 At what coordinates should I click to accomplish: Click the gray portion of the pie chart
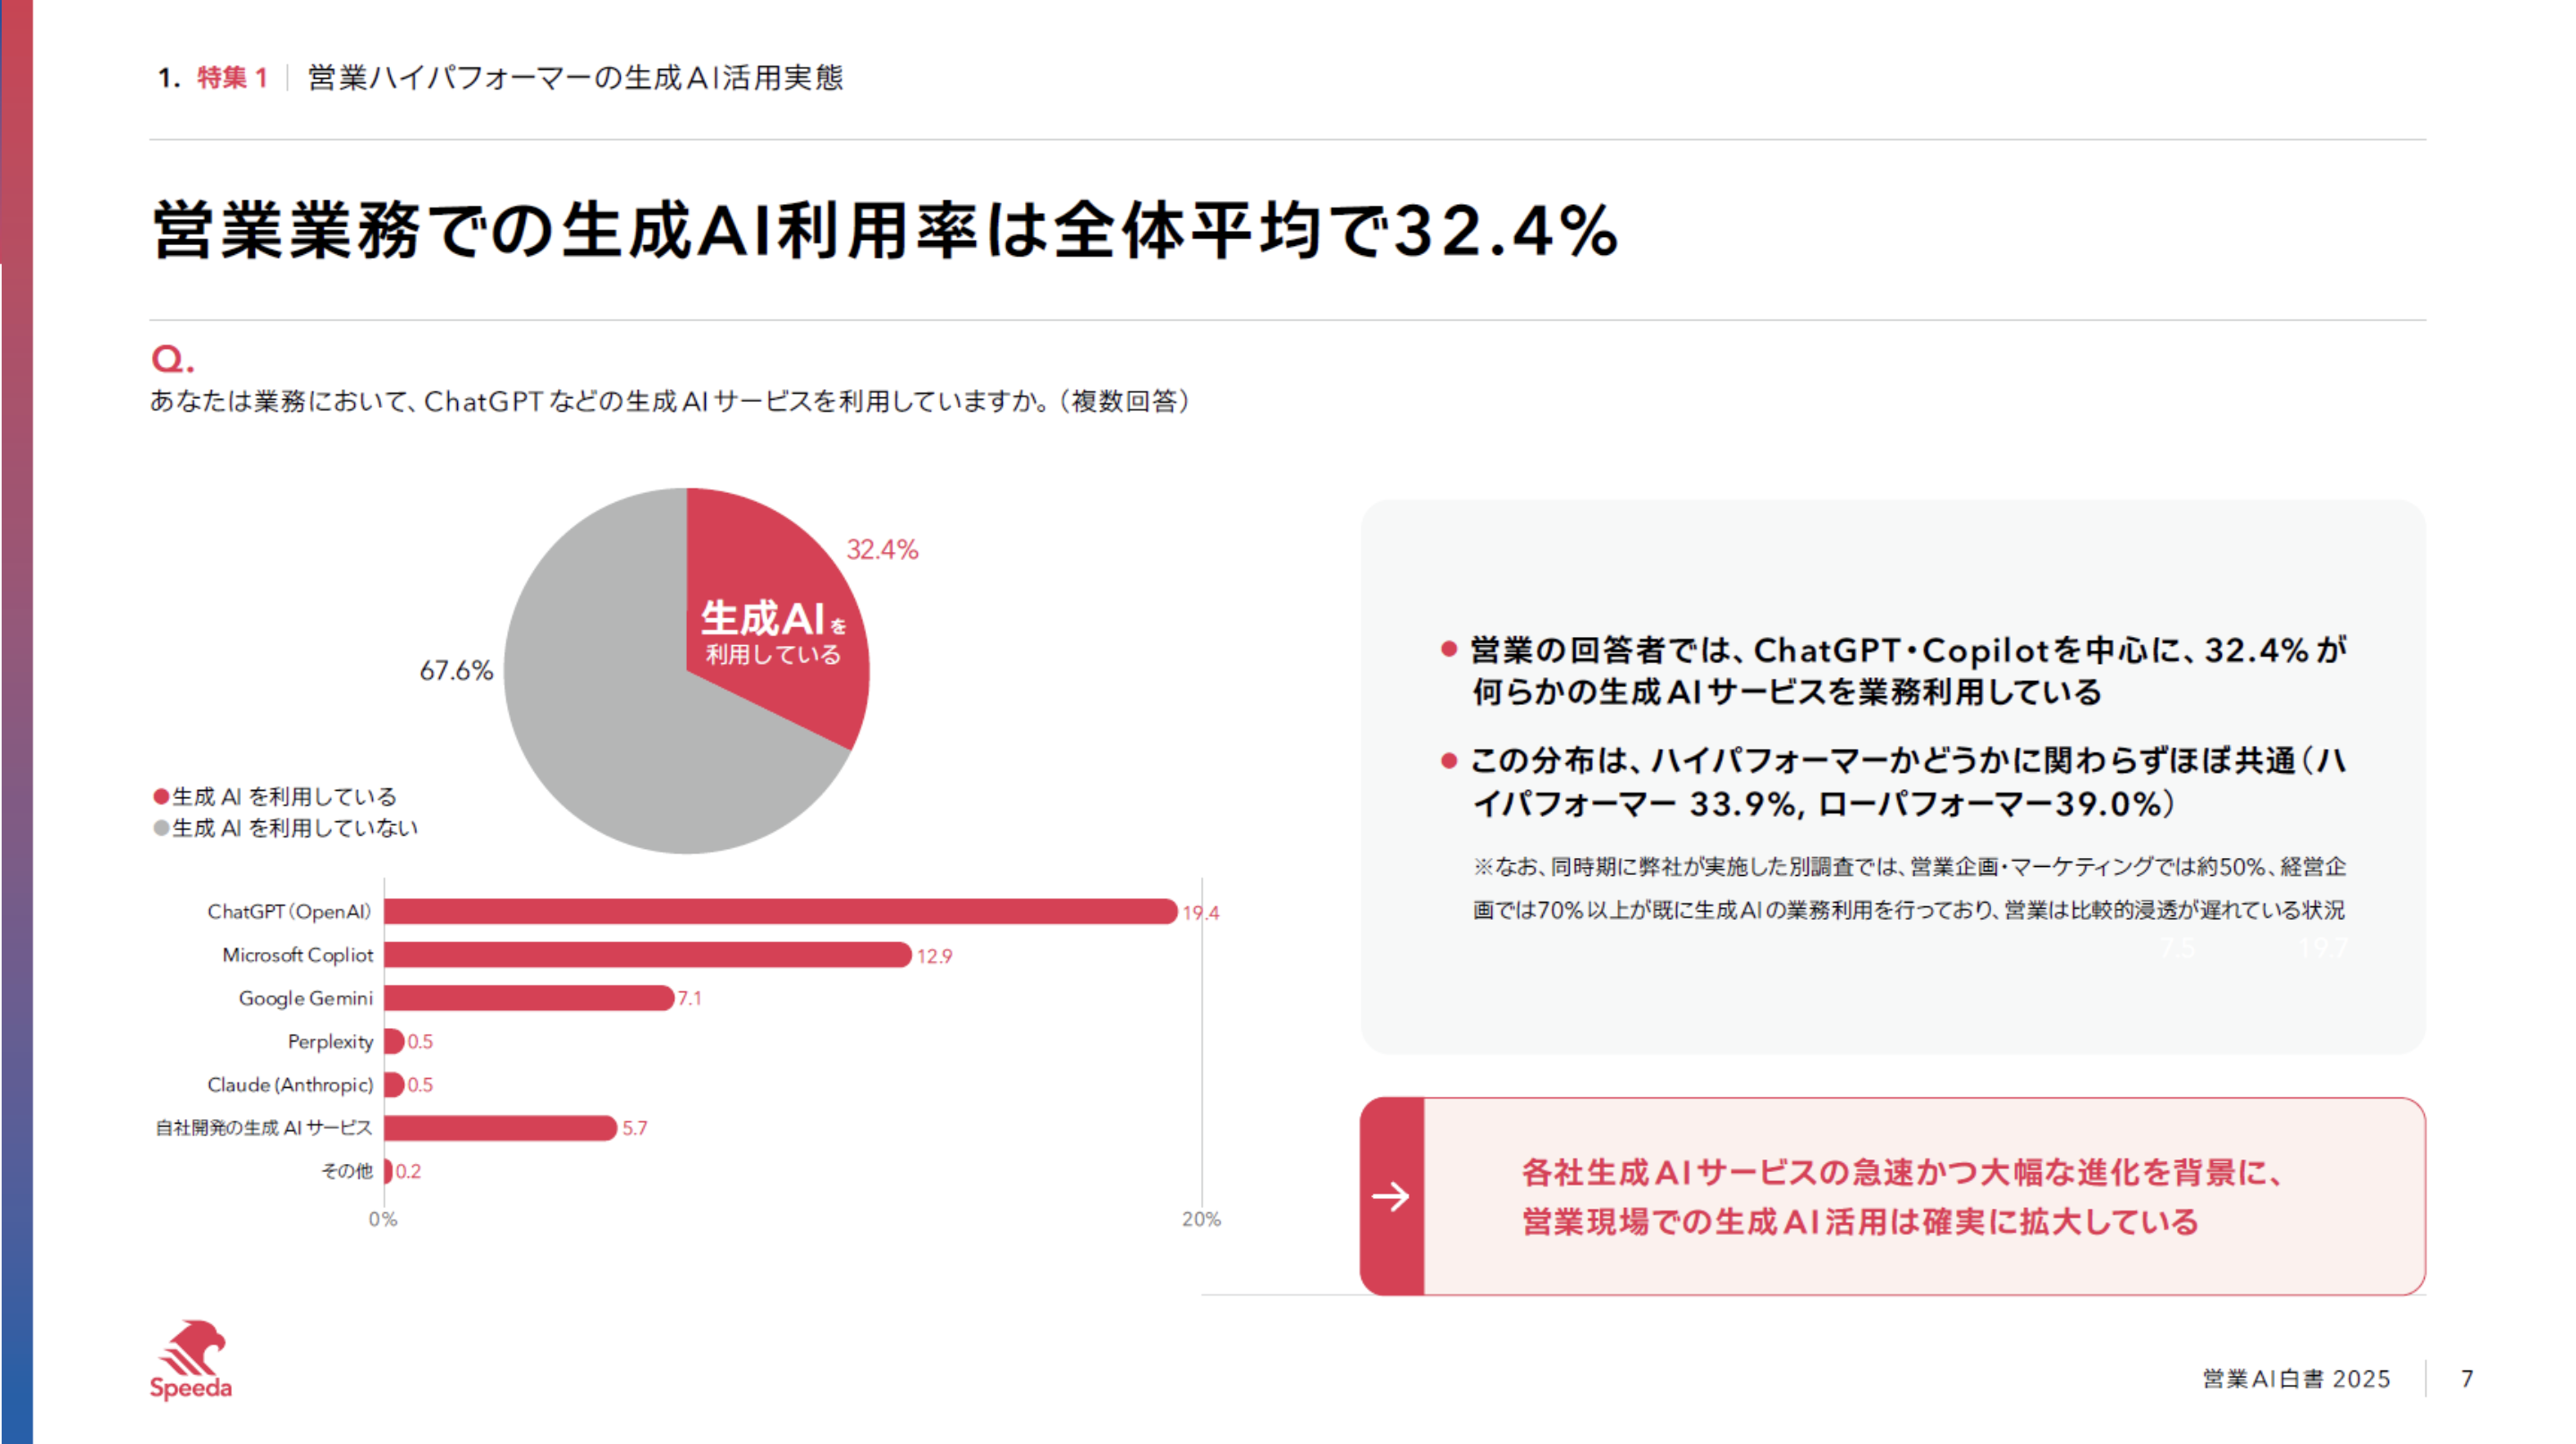(620, 740)
